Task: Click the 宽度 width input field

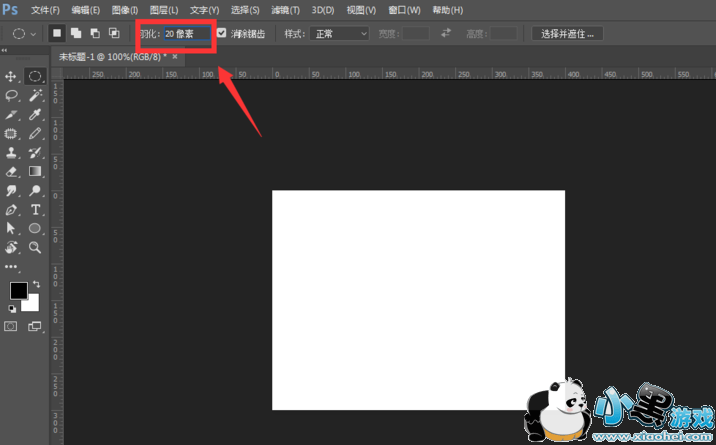Action: pyautogui.click(x=416, y=33)
